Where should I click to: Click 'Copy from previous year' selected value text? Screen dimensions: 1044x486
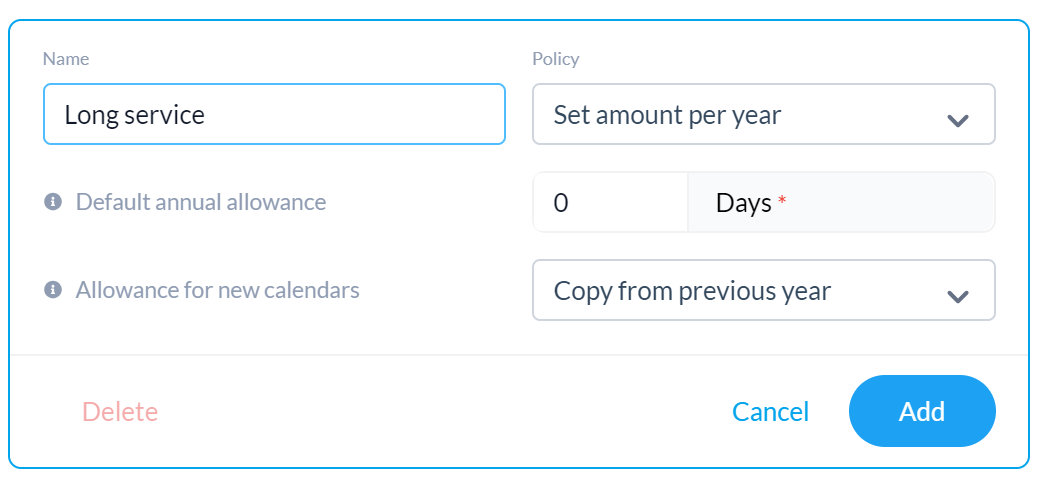(x=692, y=291)
